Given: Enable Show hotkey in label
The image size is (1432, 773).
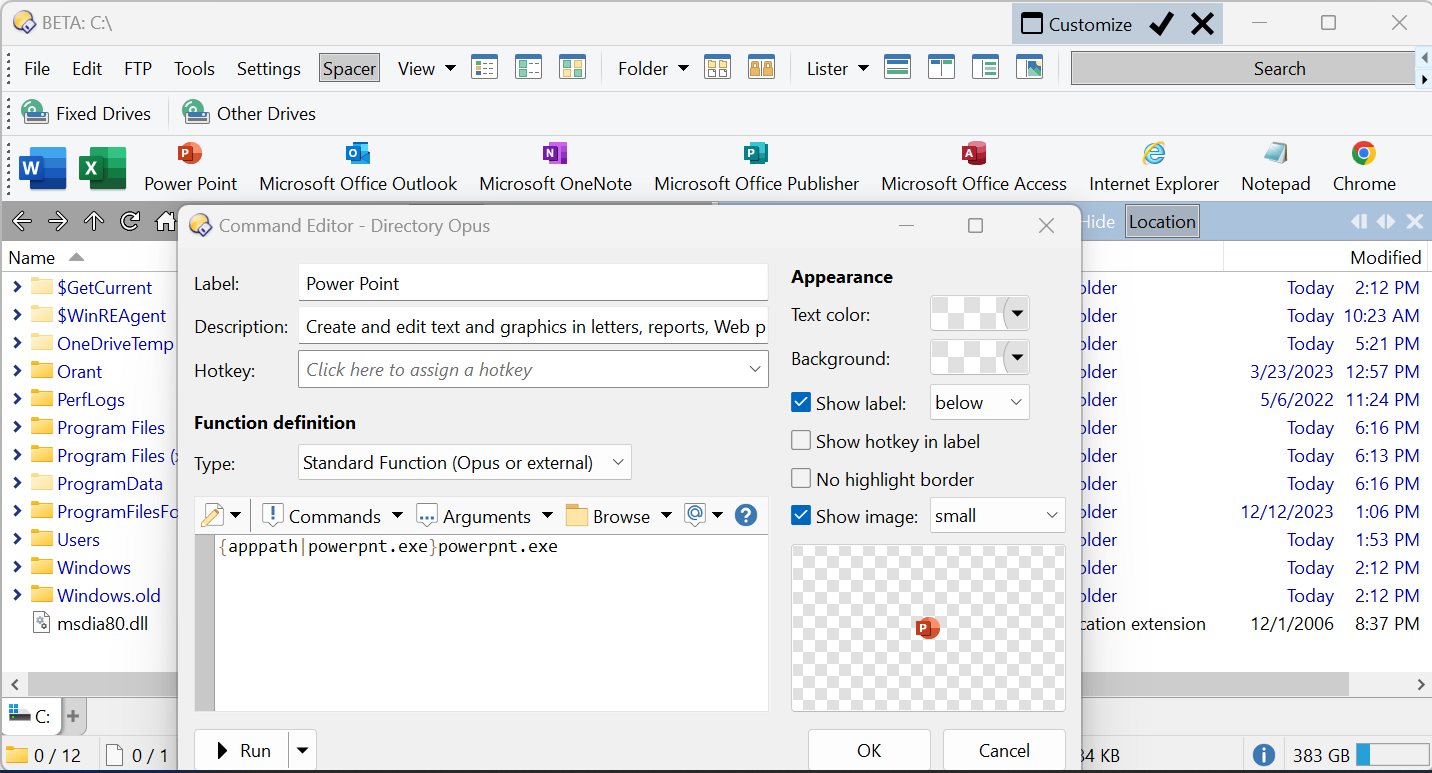Looking at the screenshot, I should coord(801,441).
